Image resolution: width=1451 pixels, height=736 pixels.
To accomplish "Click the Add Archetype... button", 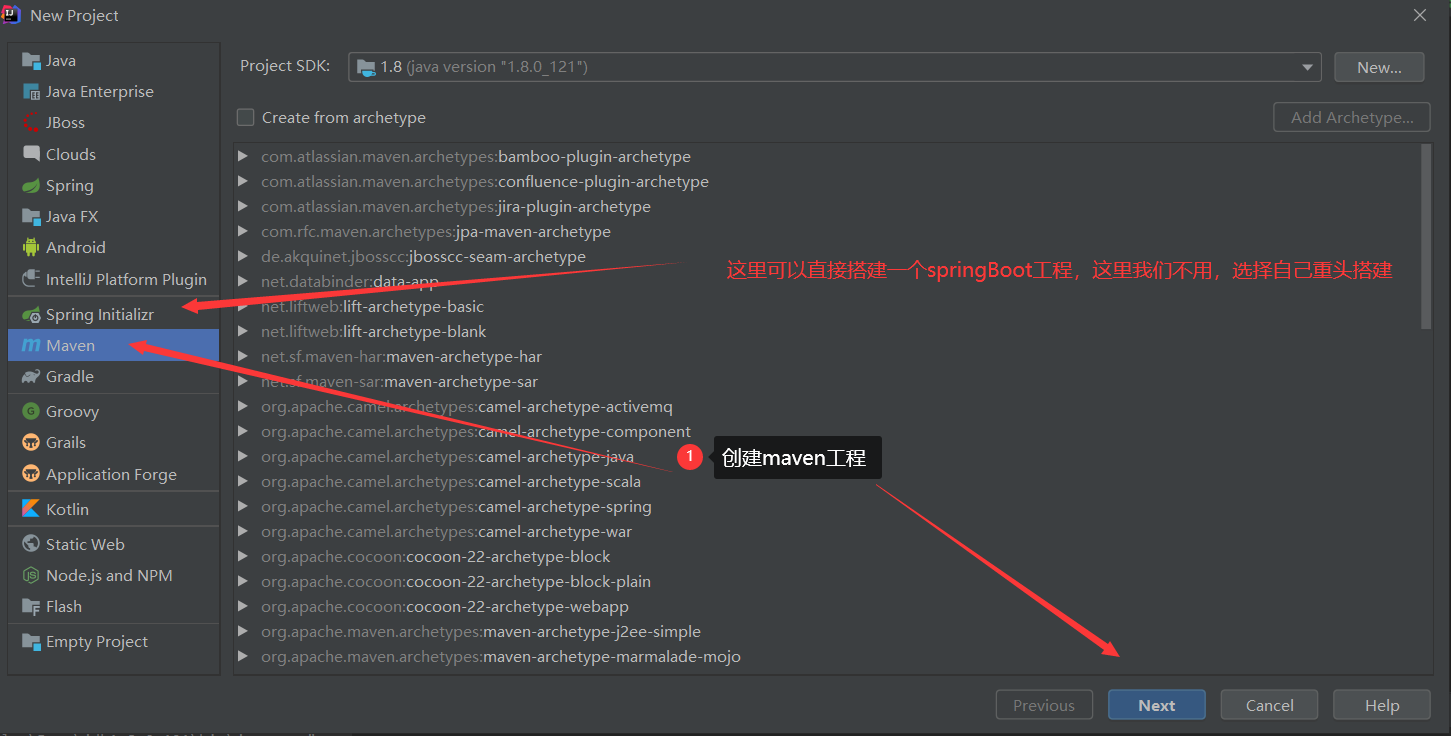I will [1352, 117].
